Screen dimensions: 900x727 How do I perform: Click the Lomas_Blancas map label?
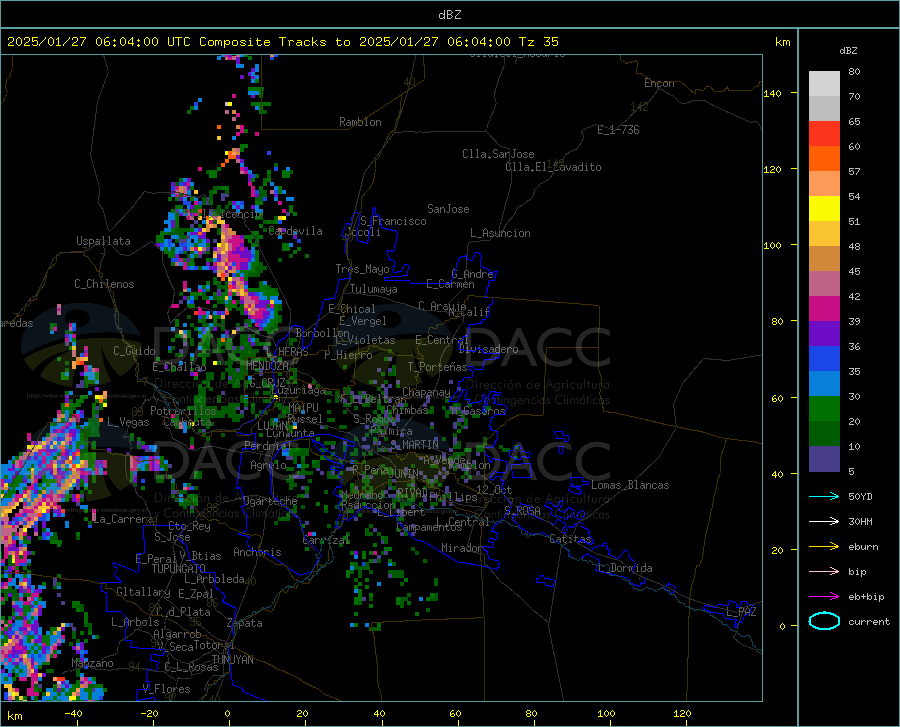630,485
